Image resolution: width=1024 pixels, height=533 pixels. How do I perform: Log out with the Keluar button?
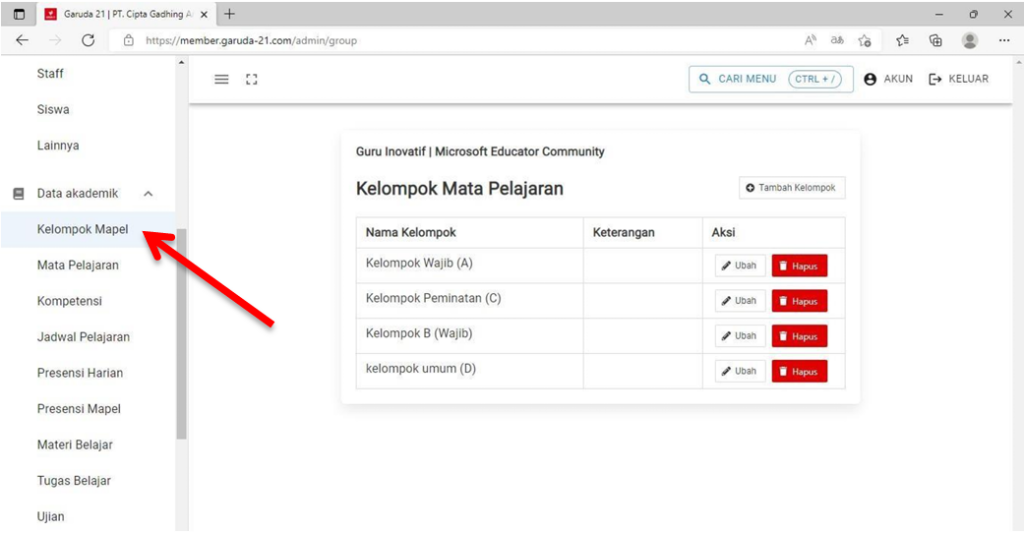959,79
